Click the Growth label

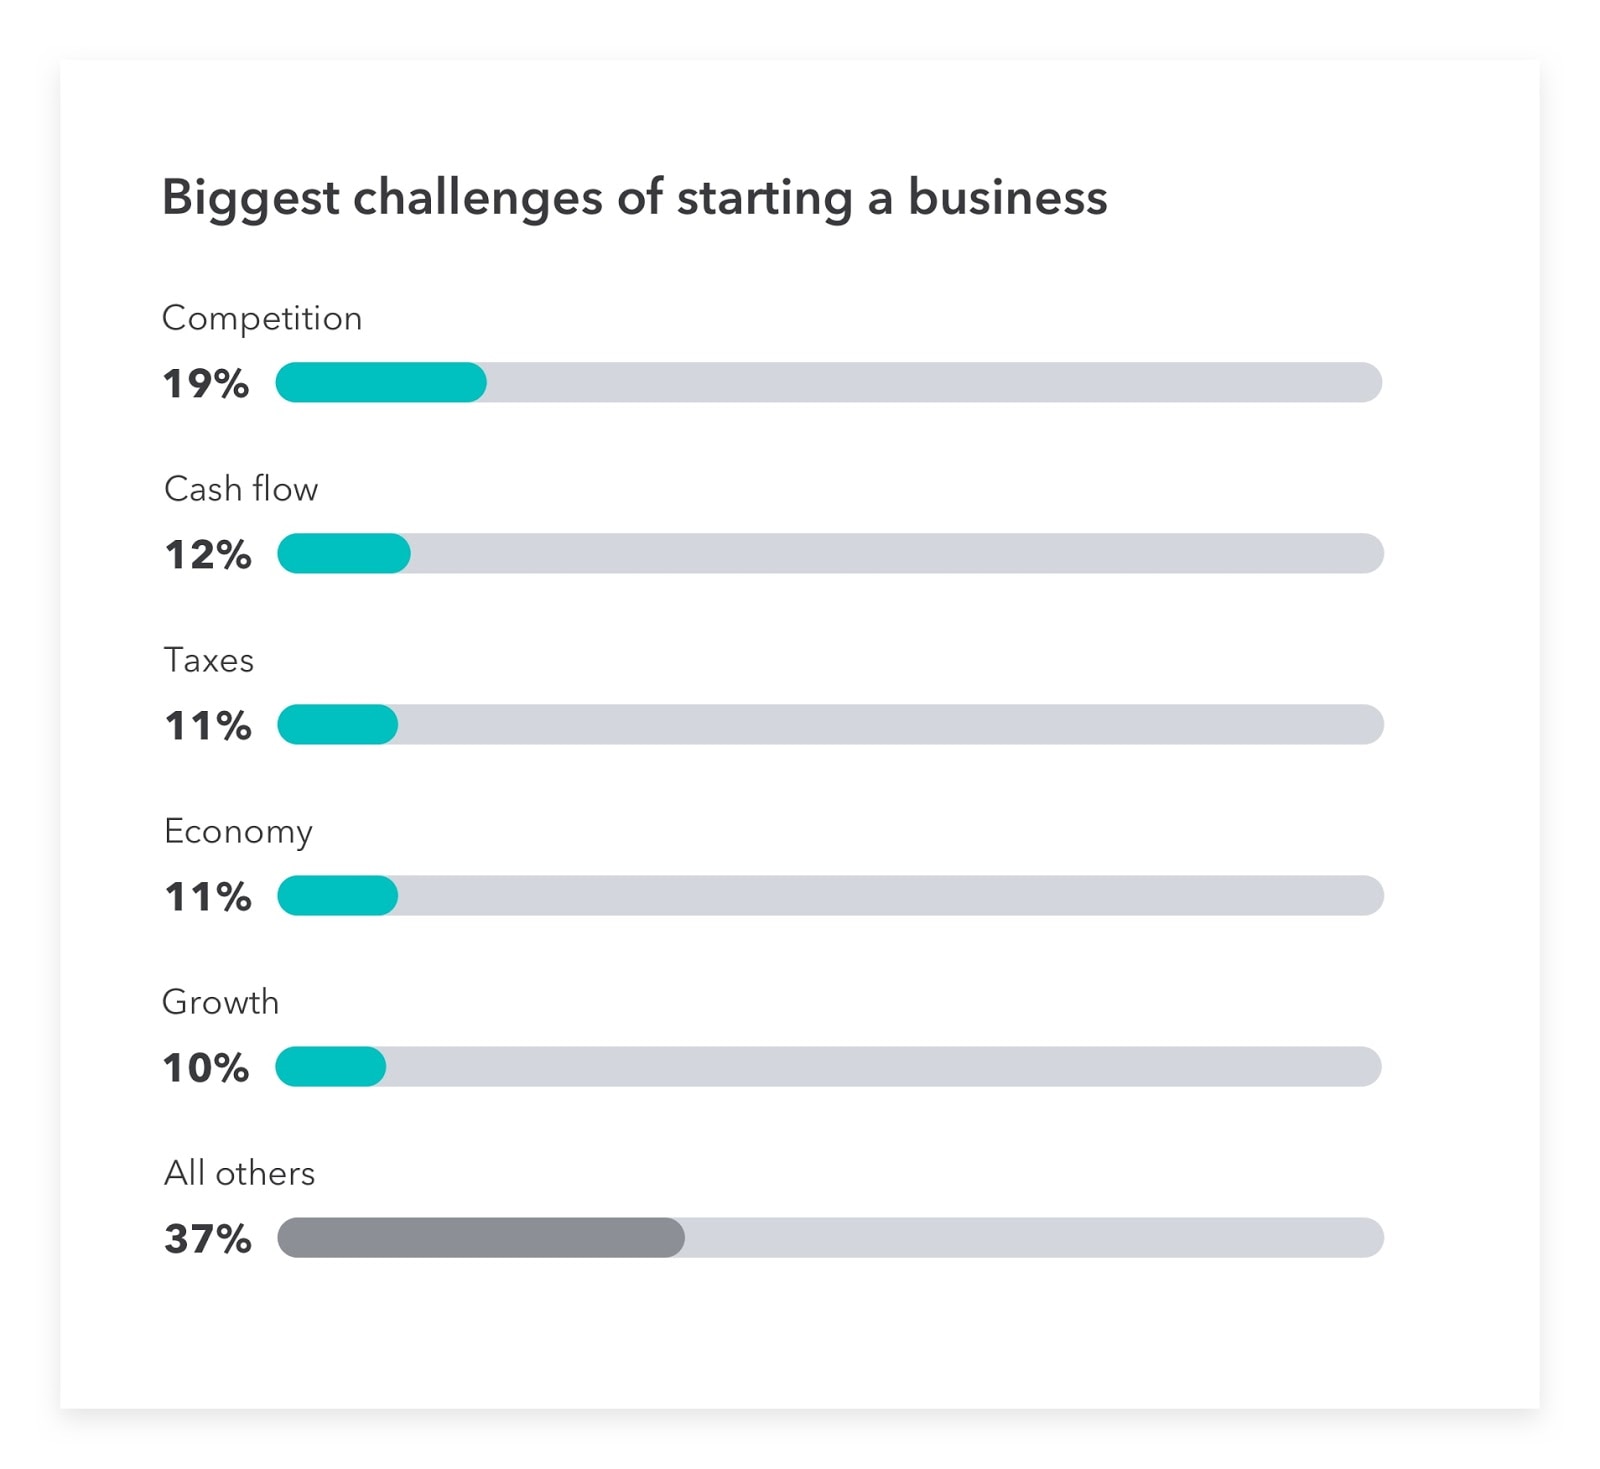pyautogui.click(x=221, y=1002)
